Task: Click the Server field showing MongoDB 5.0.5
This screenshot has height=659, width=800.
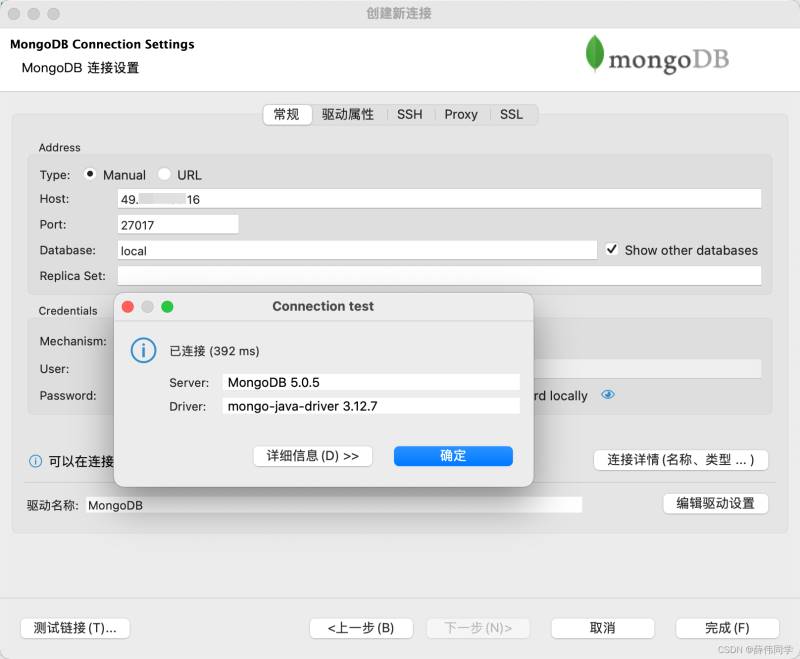Action: pos(371,382)
